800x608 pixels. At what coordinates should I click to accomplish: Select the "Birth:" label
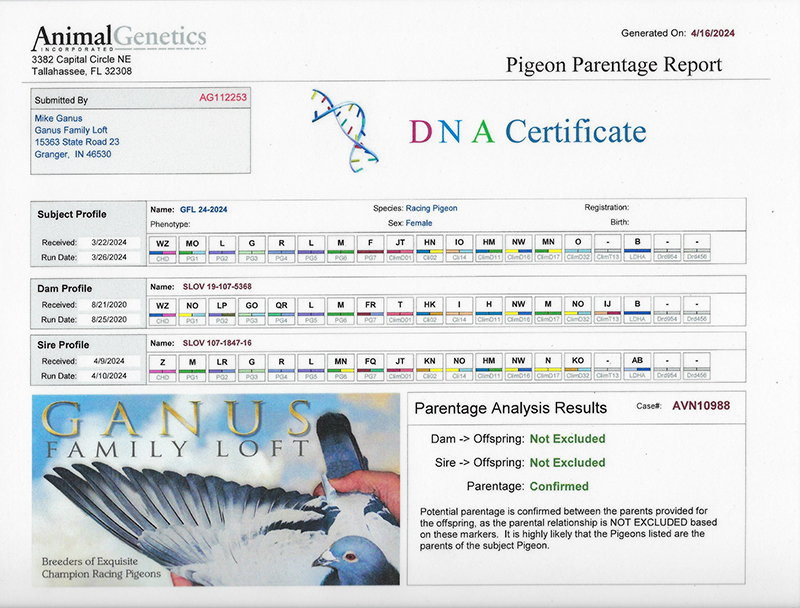[x=619, y=222]
